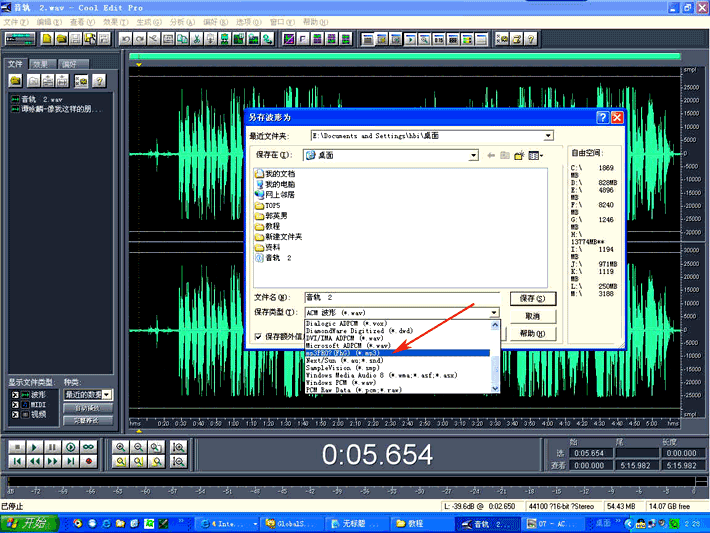Screen dimensions: 710x533
Task: Toggle the 保存额外信息 checkbox
Action: point(259,337)
